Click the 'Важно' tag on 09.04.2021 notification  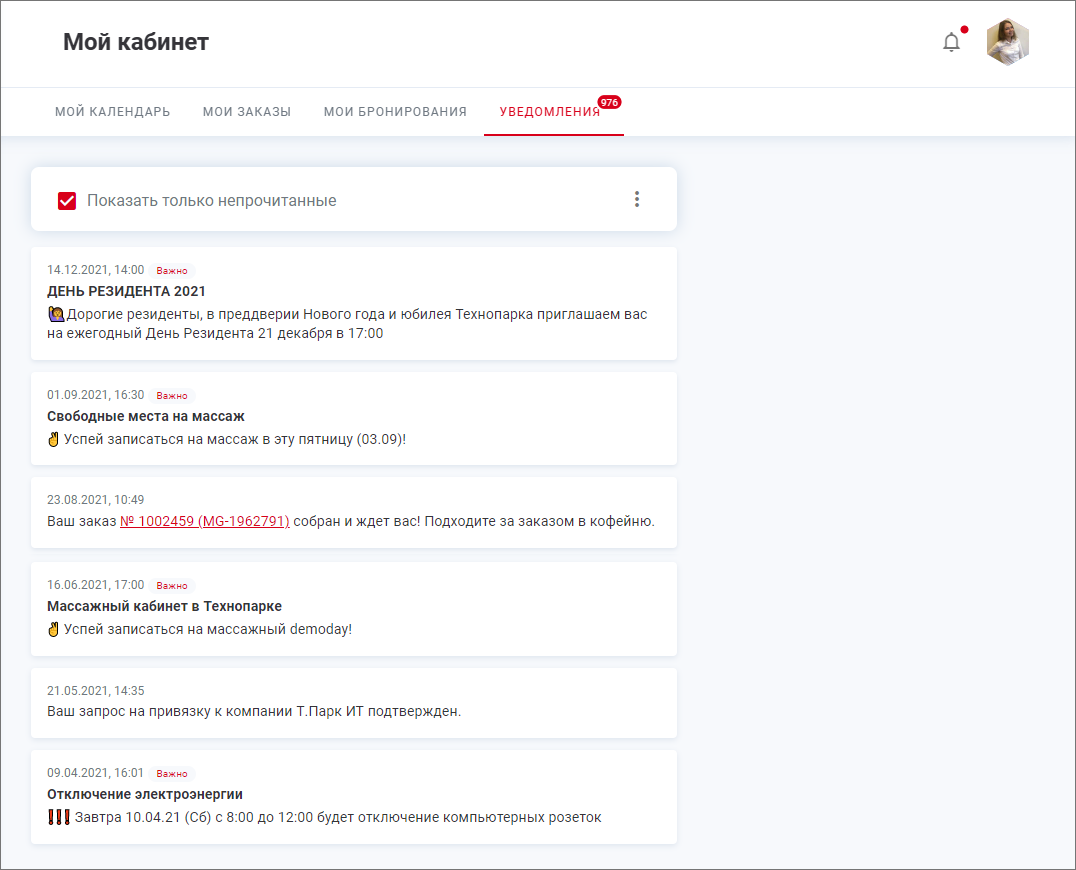click(x=172, y=774)
